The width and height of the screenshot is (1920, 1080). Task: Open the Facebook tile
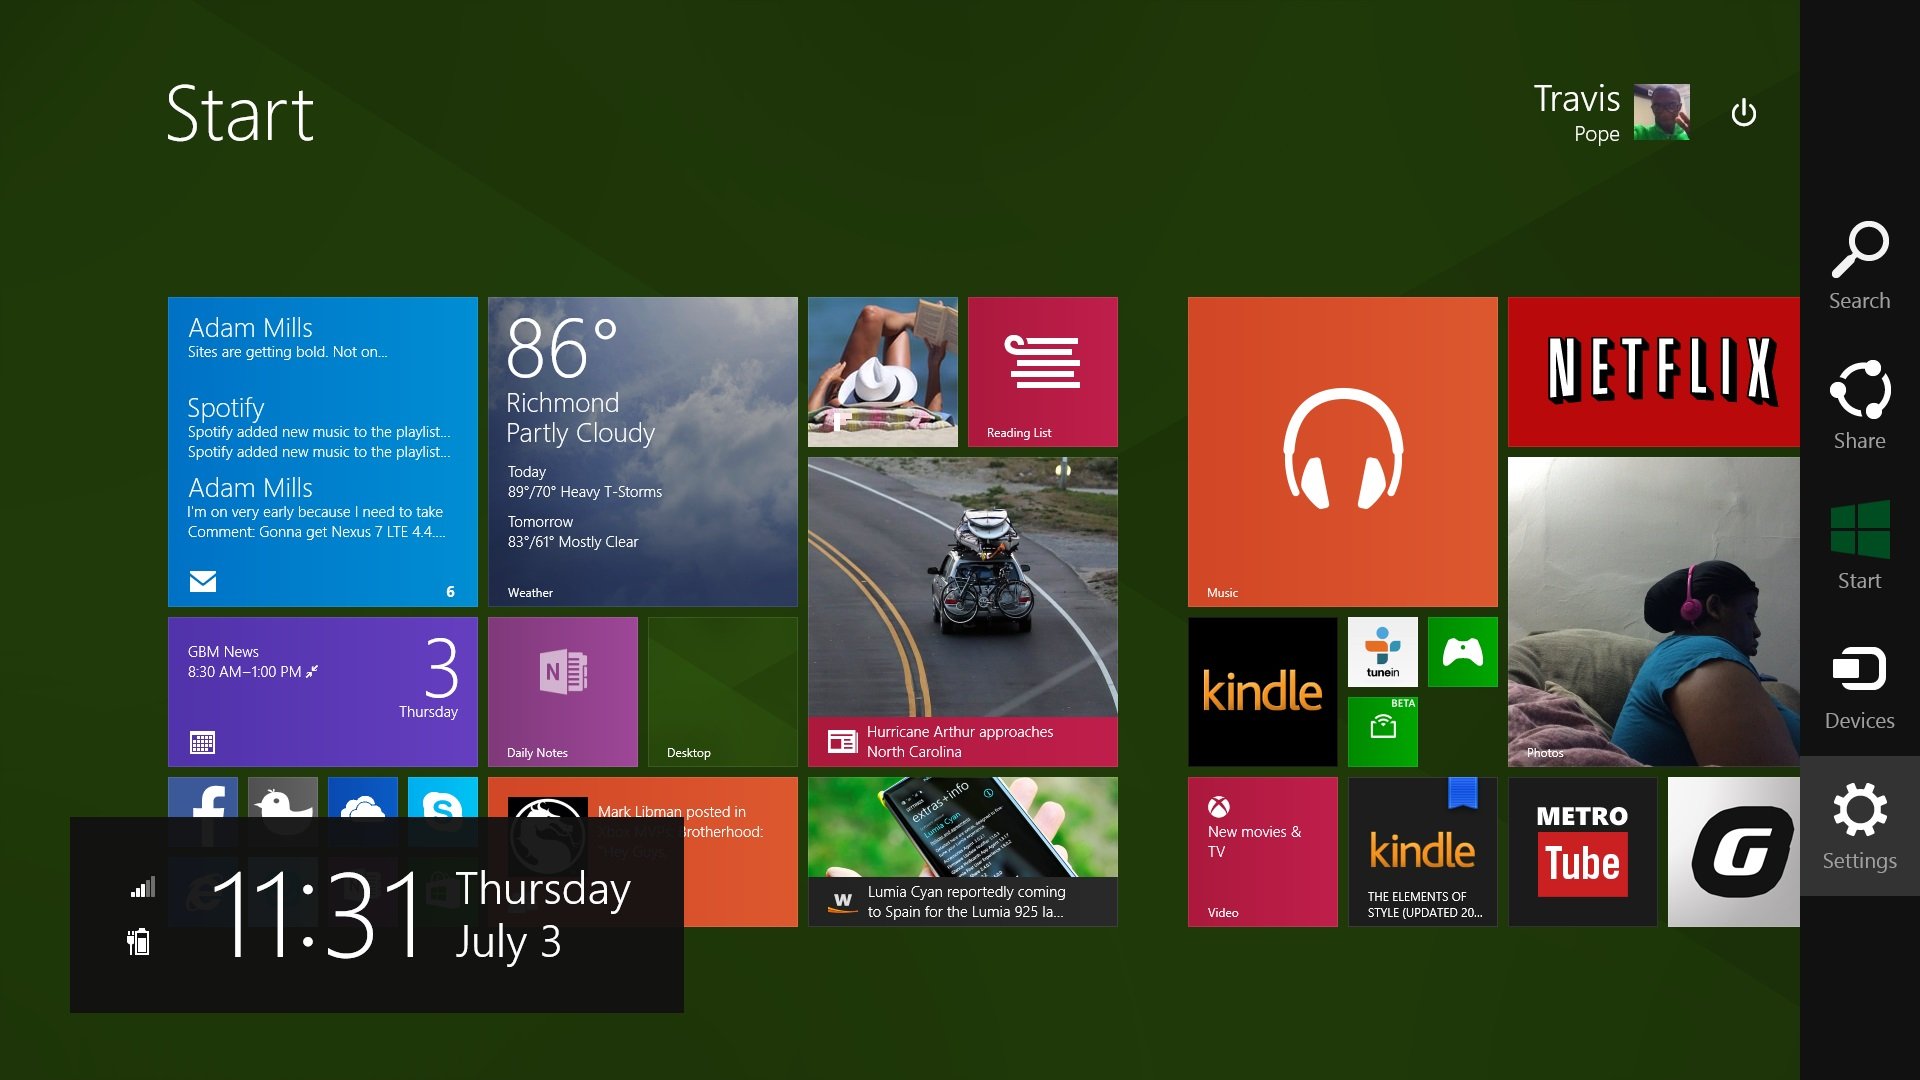203,798
